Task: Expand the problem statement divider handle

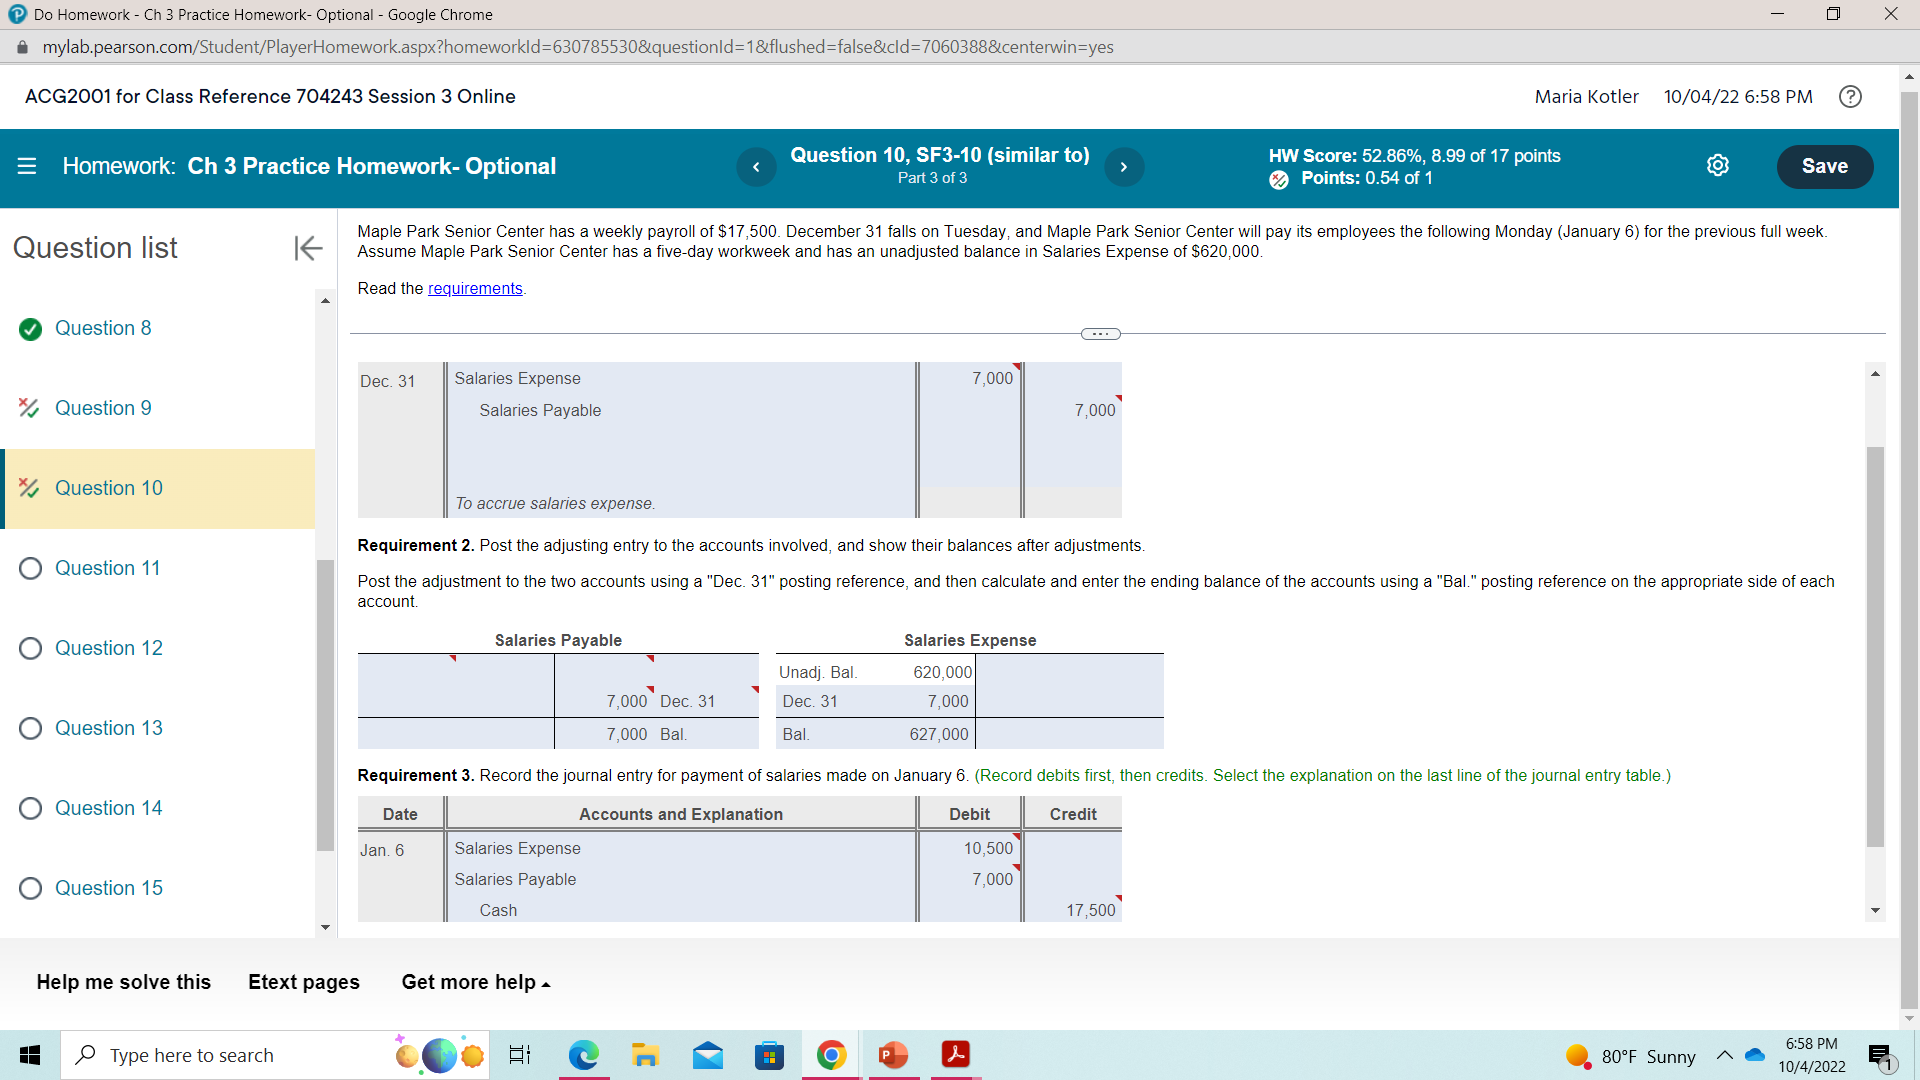Action: (1100, 334)
